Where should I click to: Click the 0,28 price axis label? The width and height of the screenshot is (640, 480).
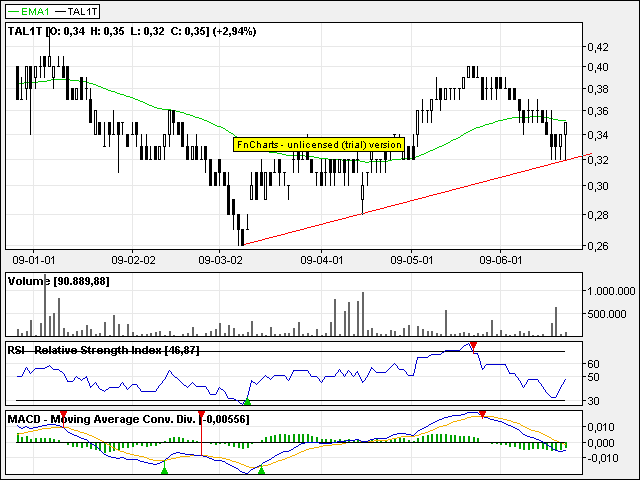(x=598, y=215)
